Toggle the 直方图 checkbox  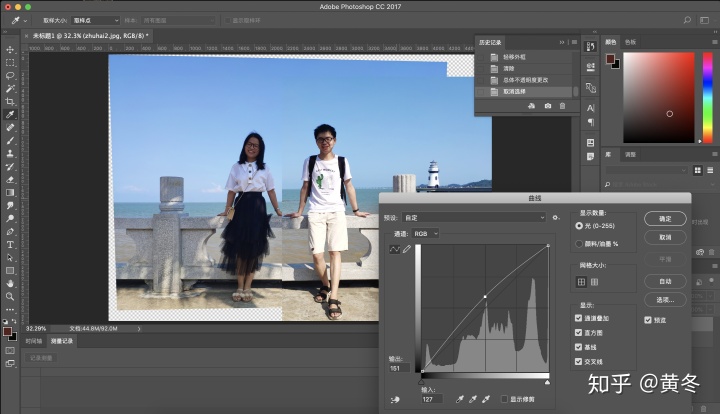(579, 333)
